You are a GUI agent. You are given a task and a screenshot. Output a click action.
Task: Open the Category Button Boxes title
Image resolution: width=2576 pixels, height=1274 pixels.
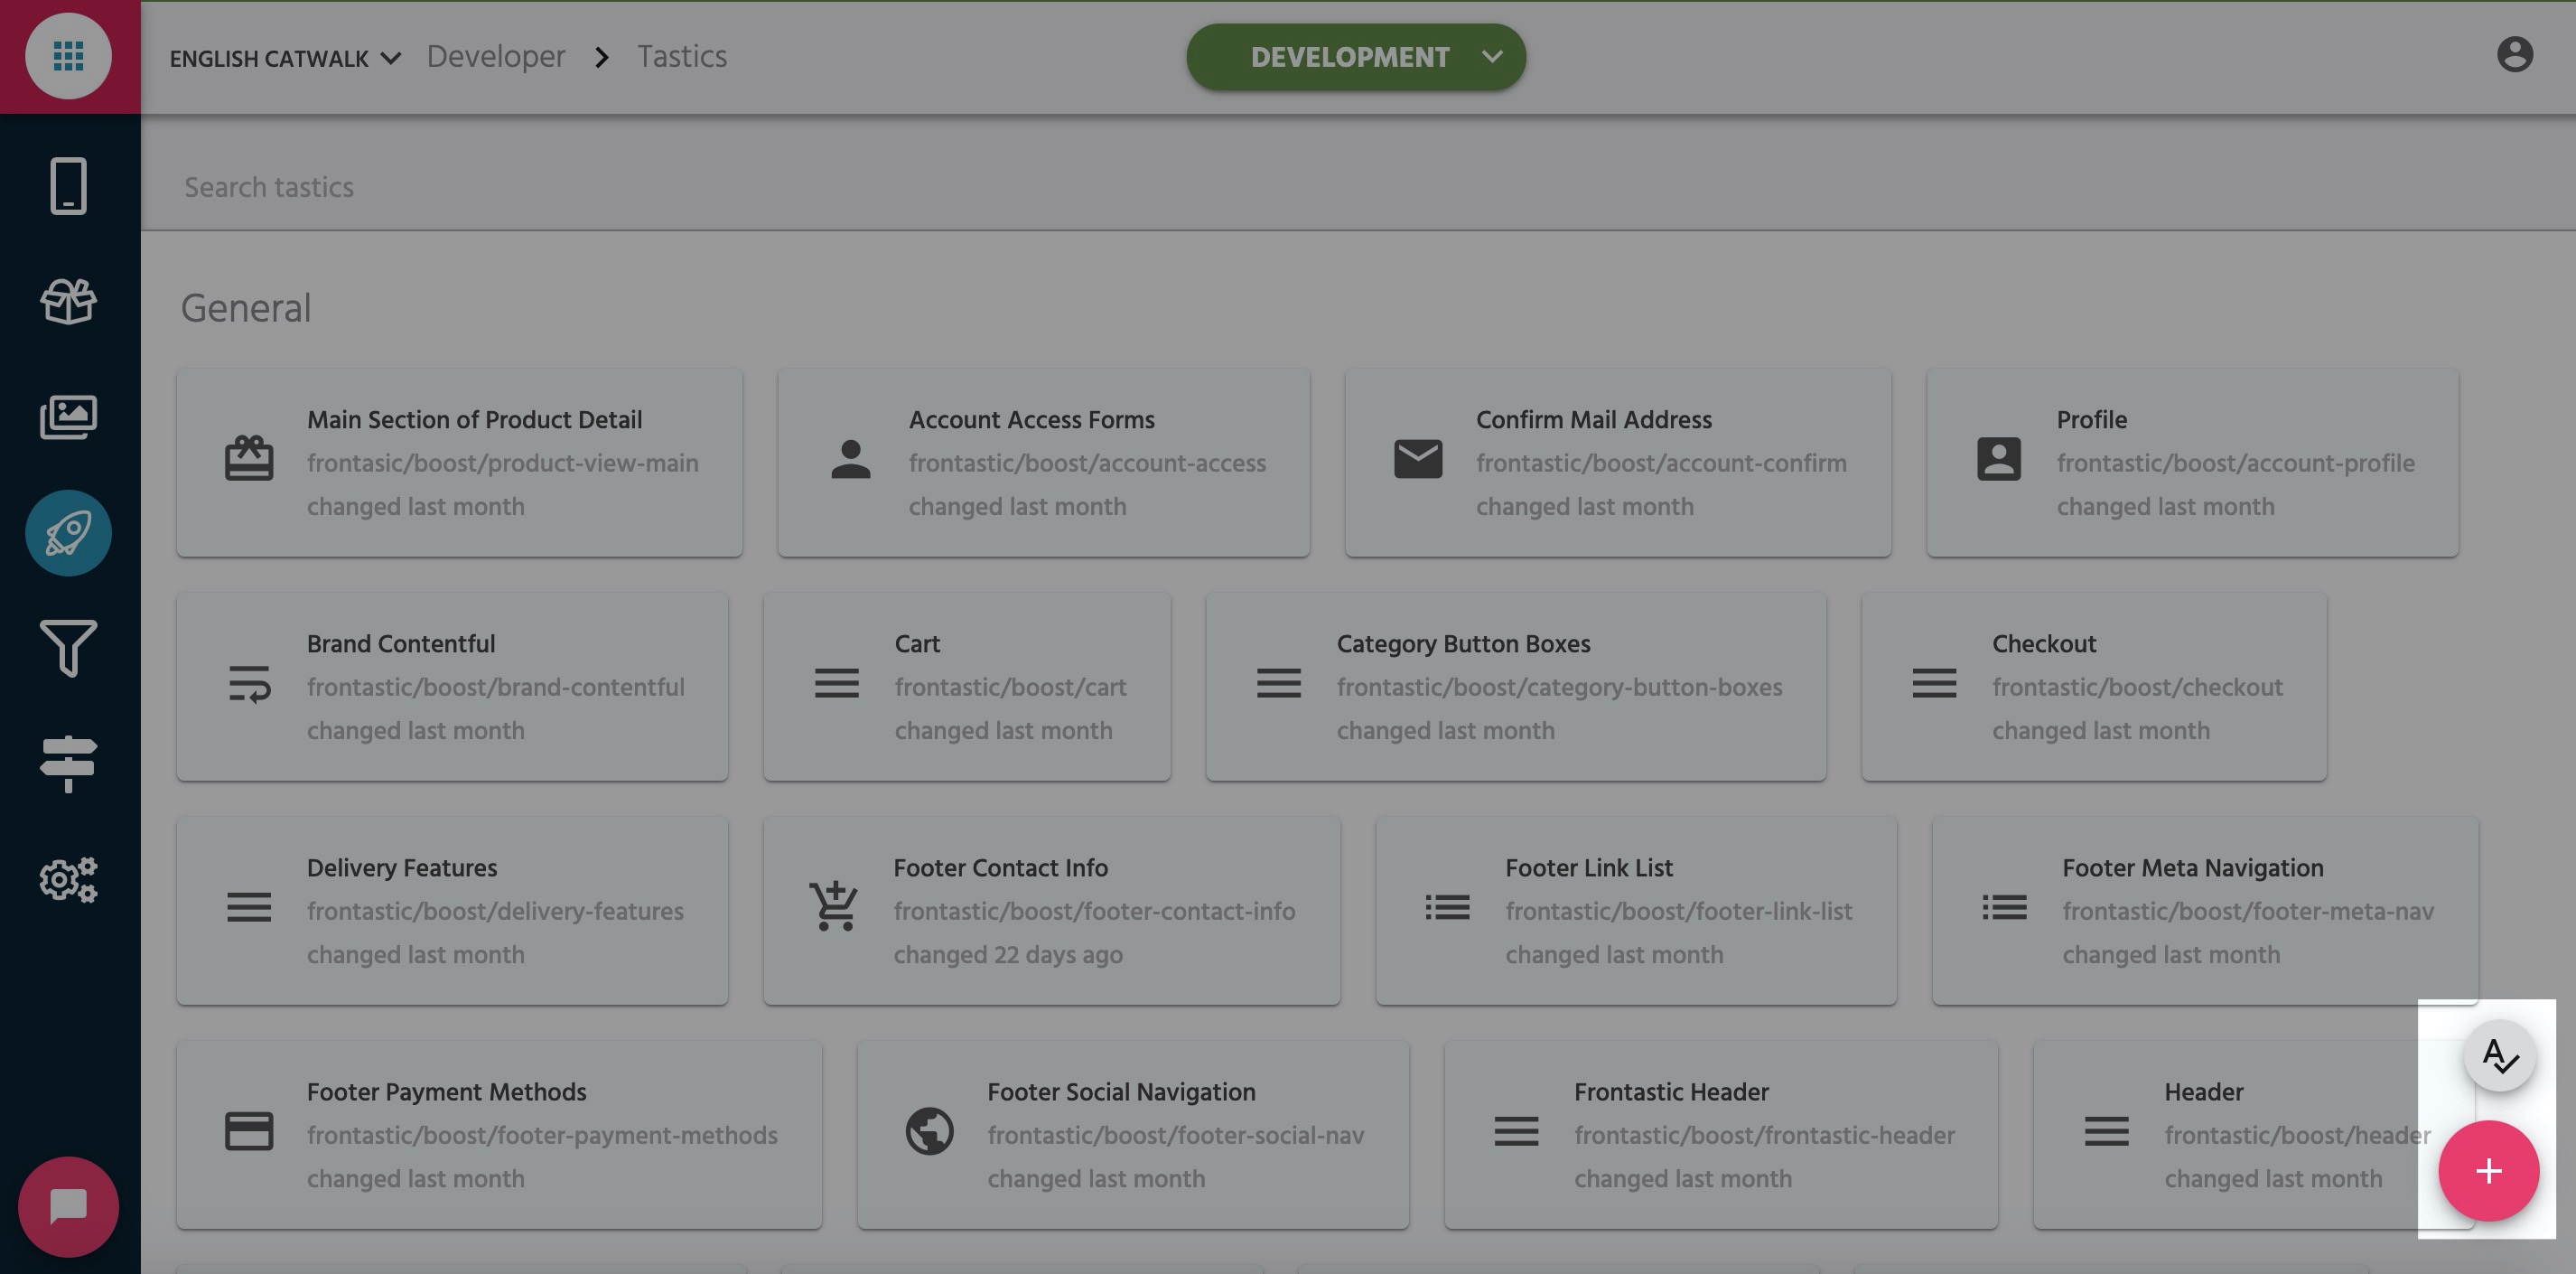click(x=1463, y=643)
